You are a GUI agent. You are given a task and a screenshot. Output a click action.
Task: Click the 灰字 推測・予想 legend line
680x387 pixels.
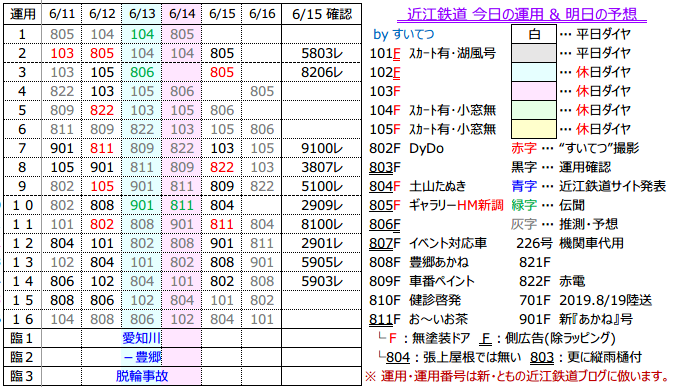click(565, 224)
